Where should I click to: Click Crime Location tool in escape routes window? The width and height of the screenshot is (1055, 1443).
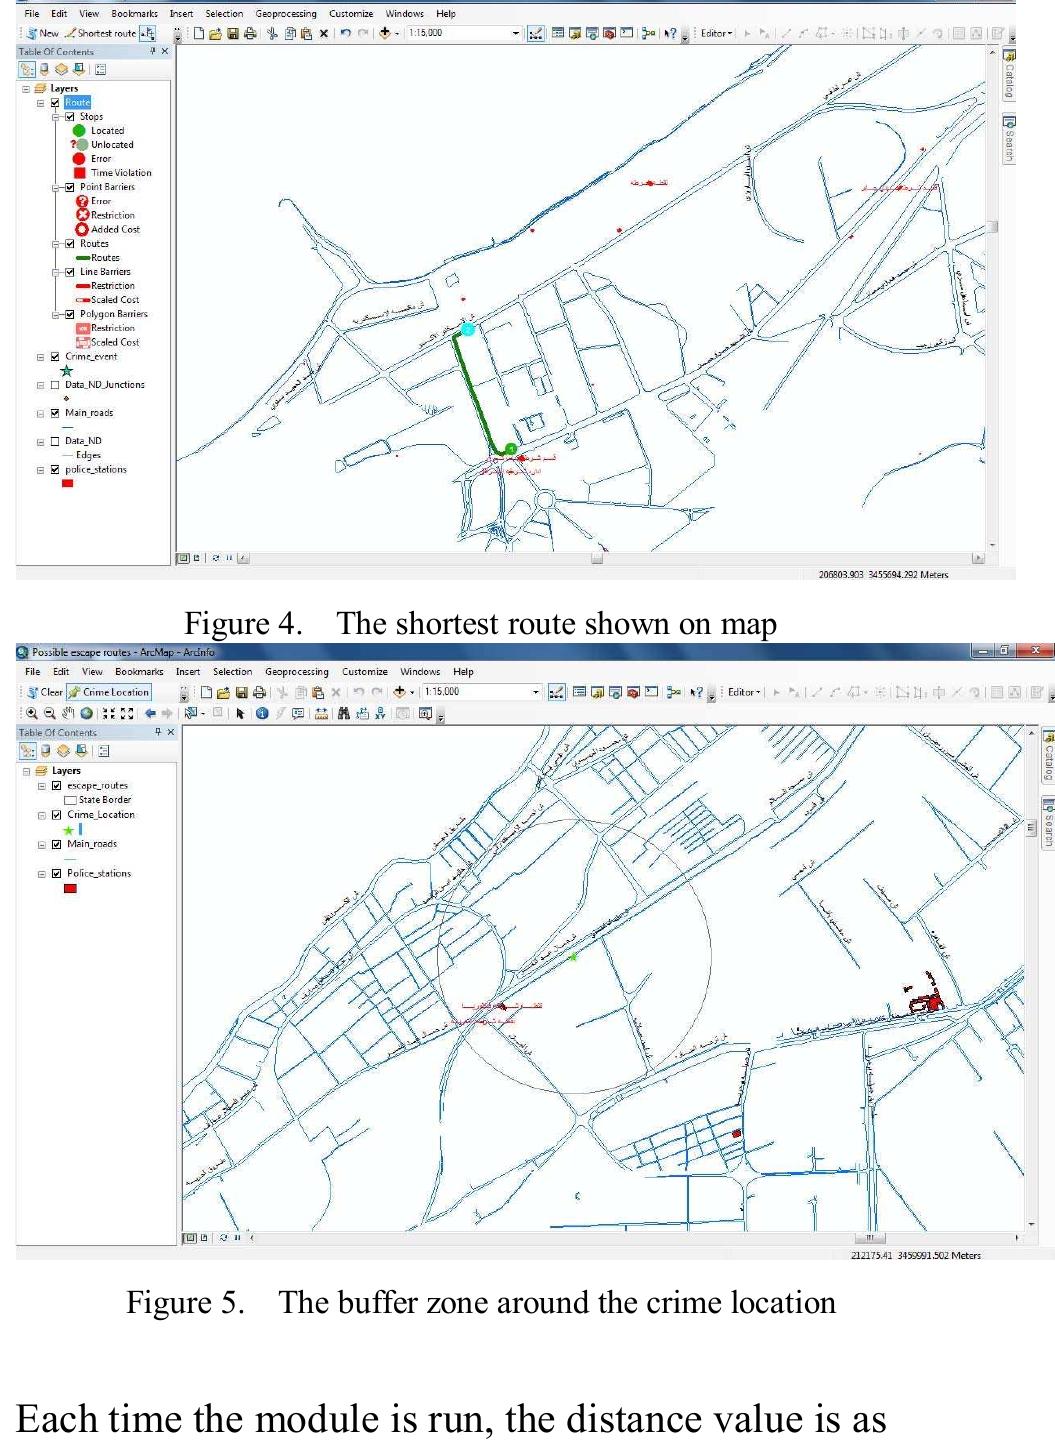[x=109, y=692]
